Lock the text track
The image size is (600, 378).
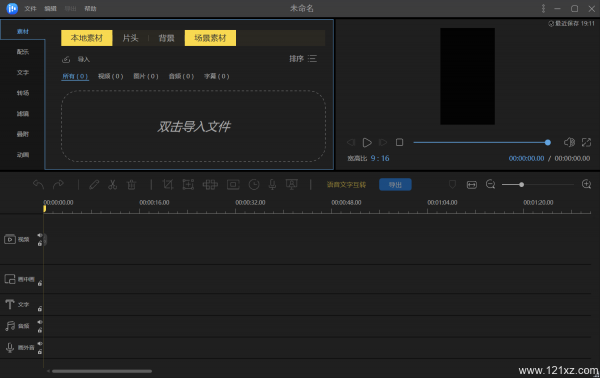pos(40,308)
